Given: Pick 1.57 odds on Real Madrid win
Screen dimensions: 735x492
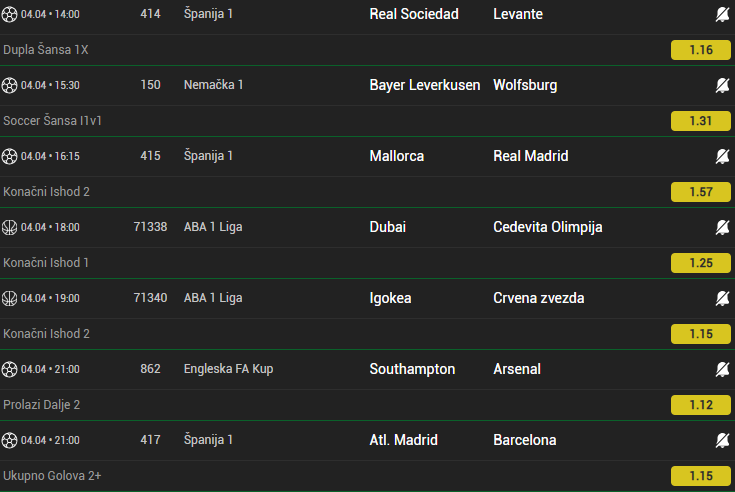Looking at the screenshot, I should (700, 191).
